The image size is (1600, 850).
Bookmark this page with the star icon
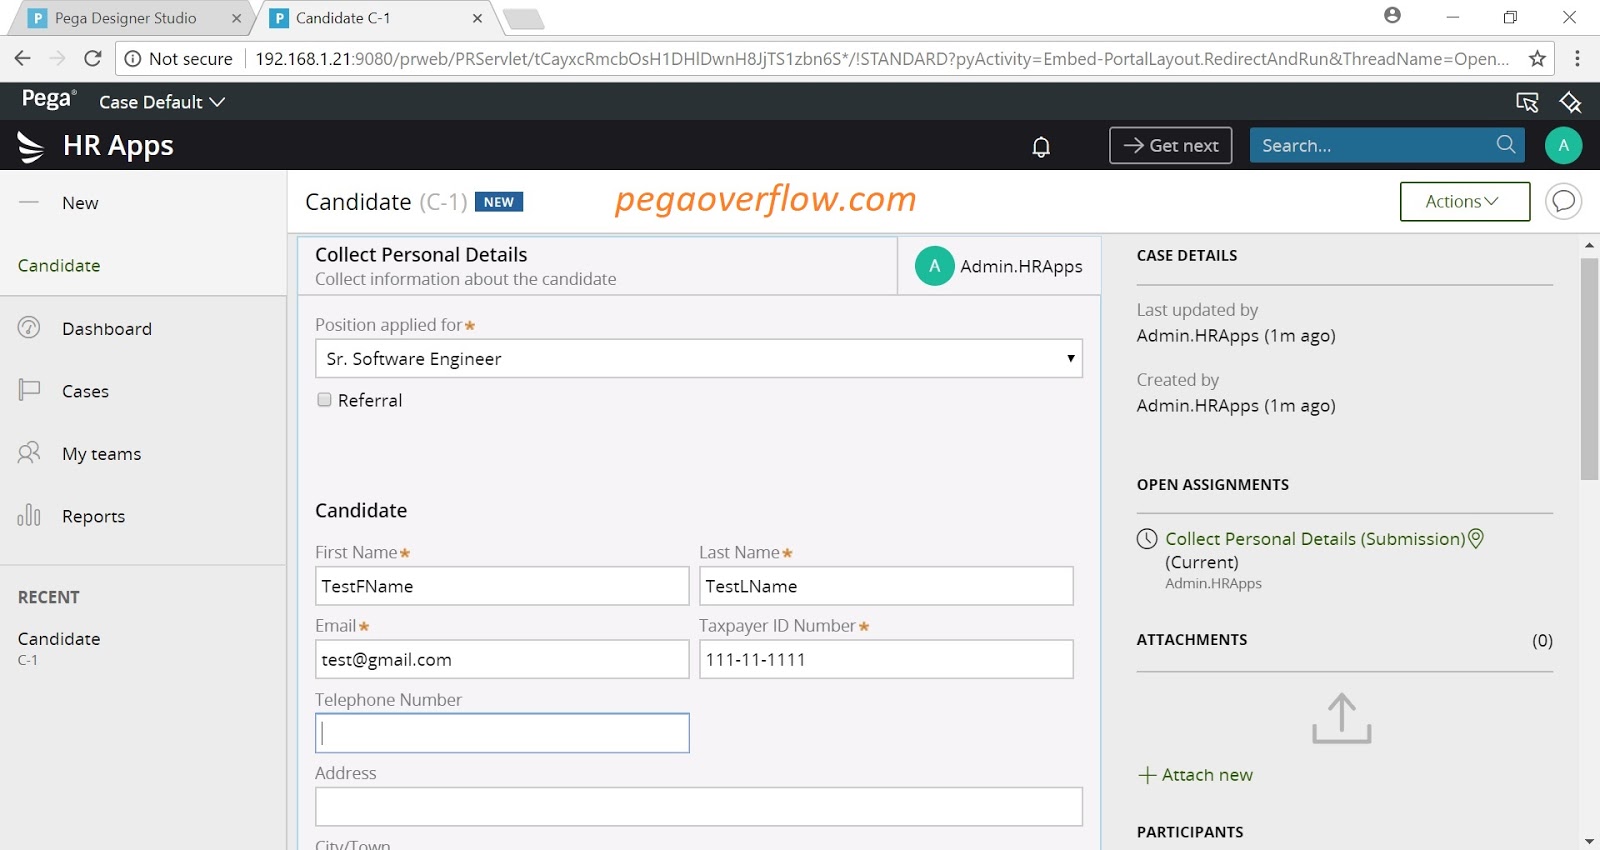1537,59
